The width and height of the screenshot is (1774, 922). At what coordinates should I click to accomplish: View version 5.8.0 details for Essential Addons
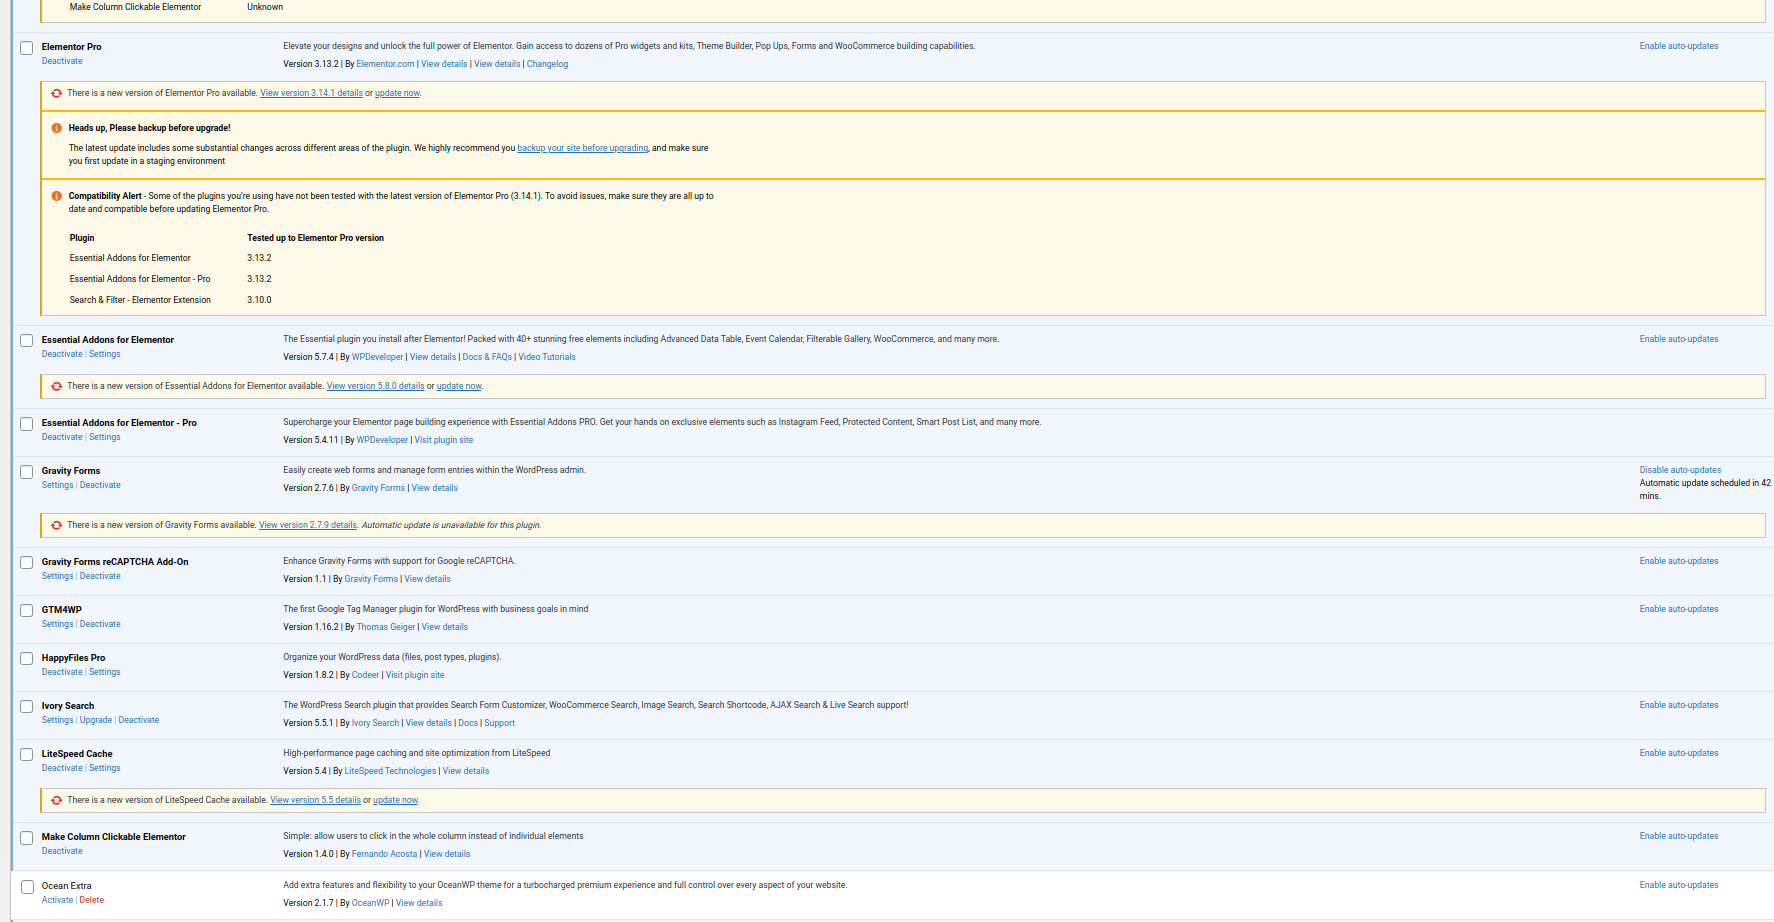(375, 386)
